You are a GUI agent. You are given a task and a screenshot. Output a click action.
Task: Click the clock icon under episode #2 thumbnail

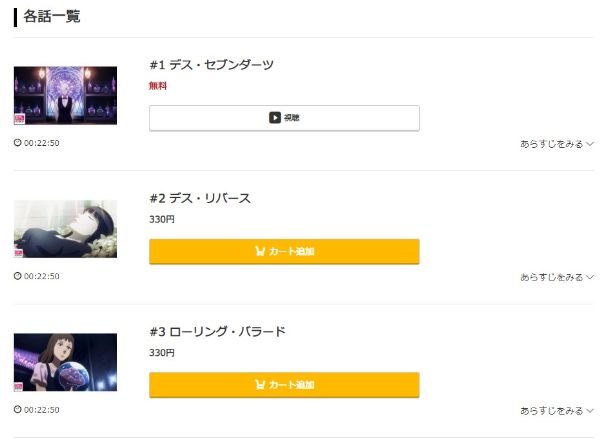point(18,276)
